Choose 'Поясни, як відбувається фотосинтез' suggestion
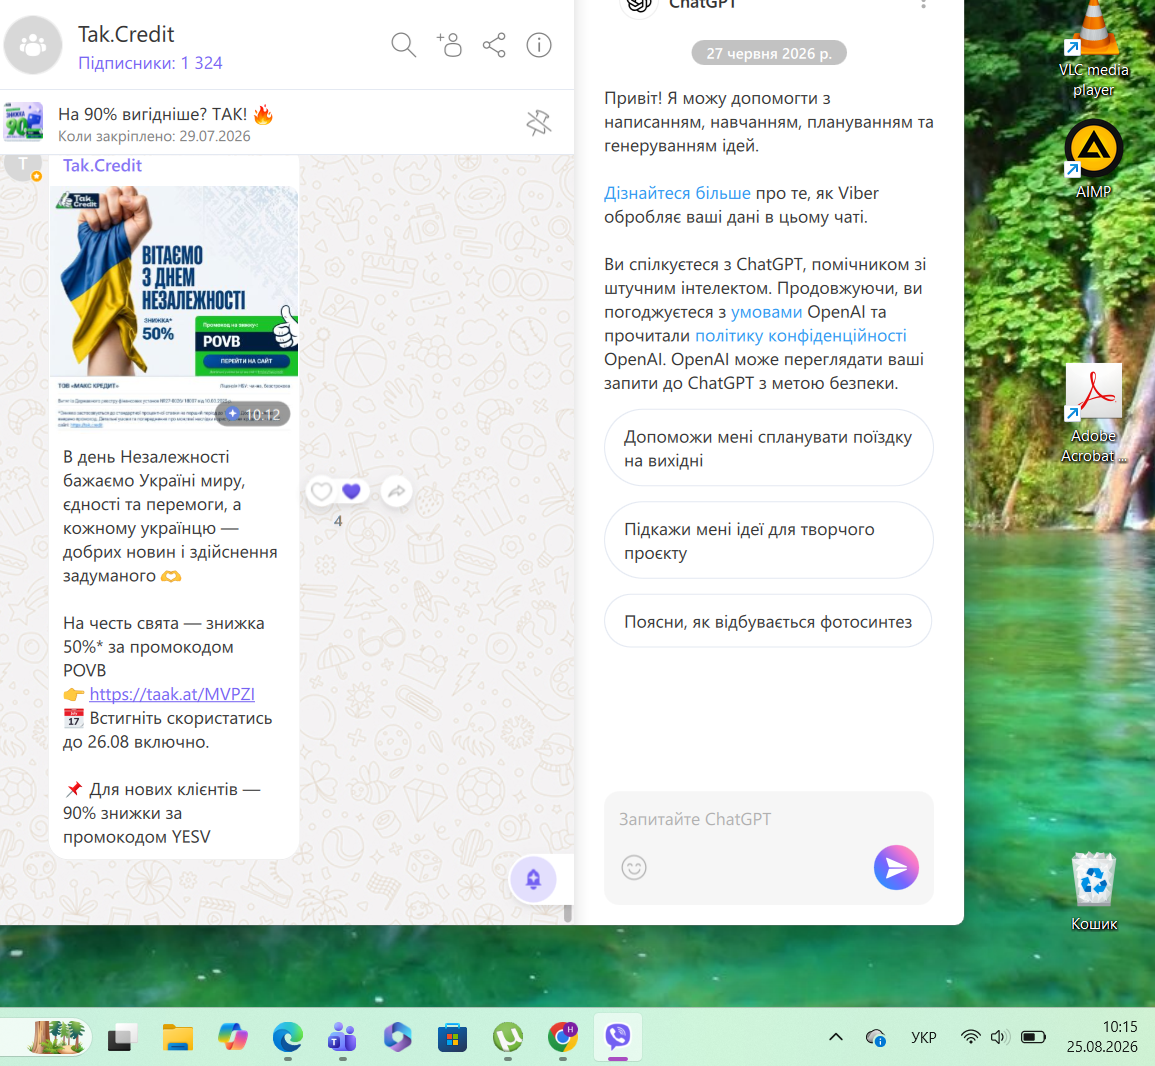 768,622
